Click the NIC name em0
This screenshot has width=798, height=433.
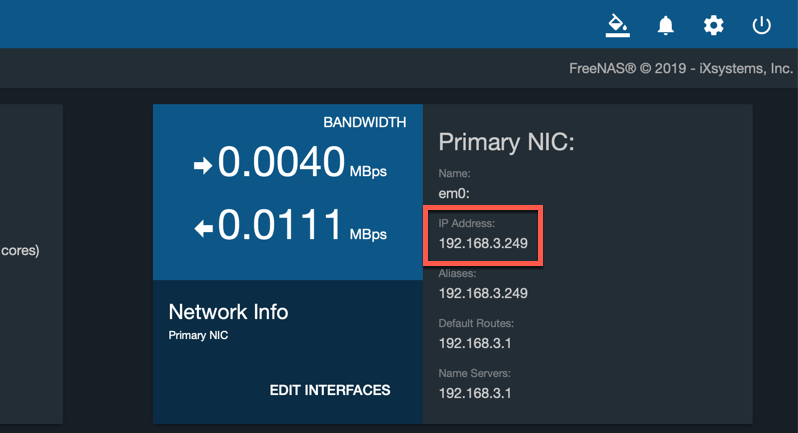coord(454,194)
